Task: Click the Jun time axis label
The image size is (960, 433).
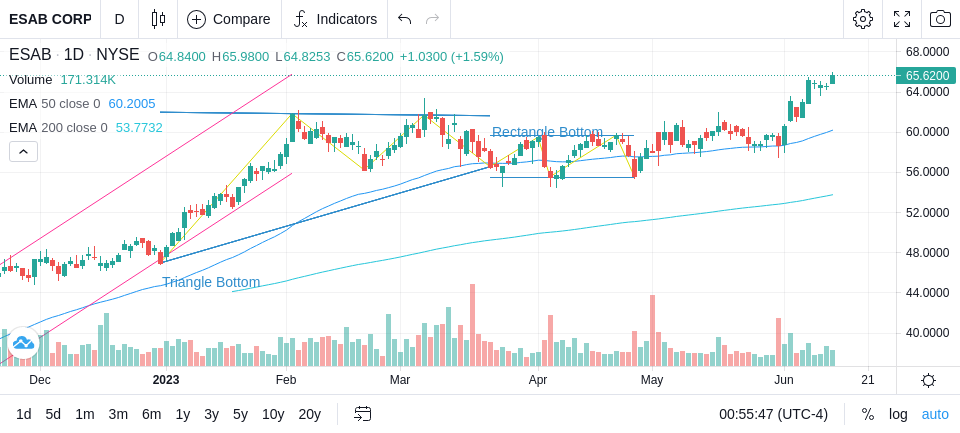Action: [784, 380]
